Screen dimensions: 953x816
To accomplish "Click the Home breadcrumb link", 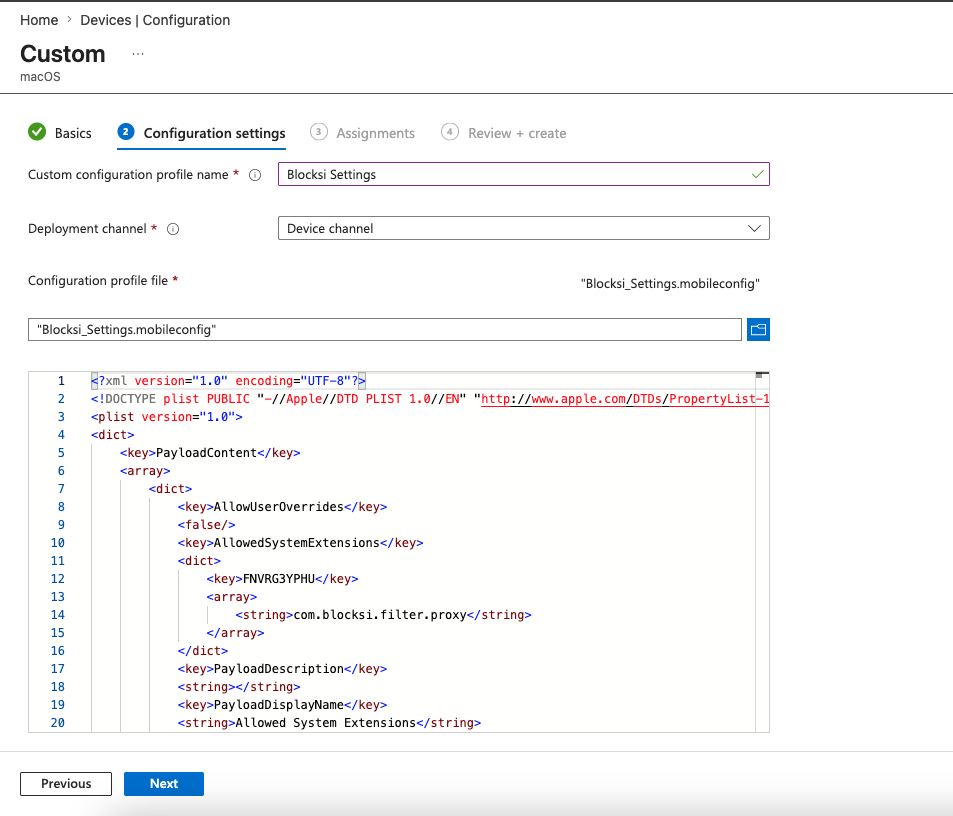I will coord(39,20).
